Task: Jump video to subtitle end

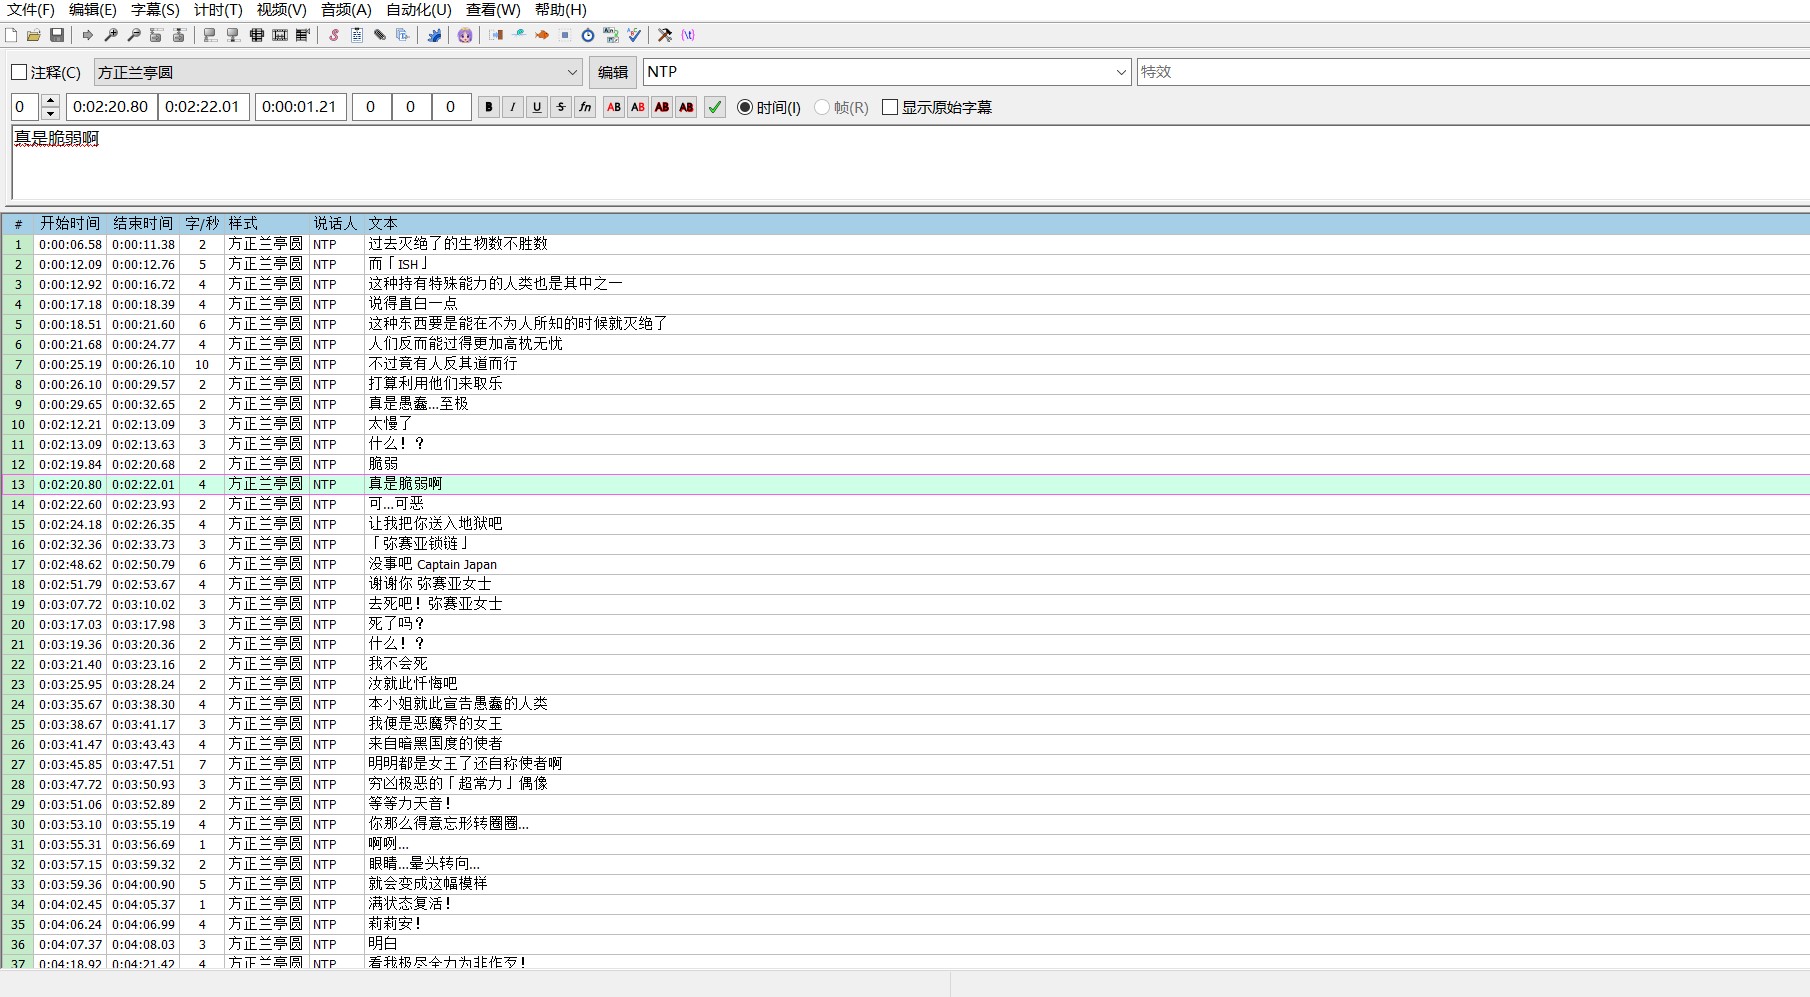Action: [179, 35]
